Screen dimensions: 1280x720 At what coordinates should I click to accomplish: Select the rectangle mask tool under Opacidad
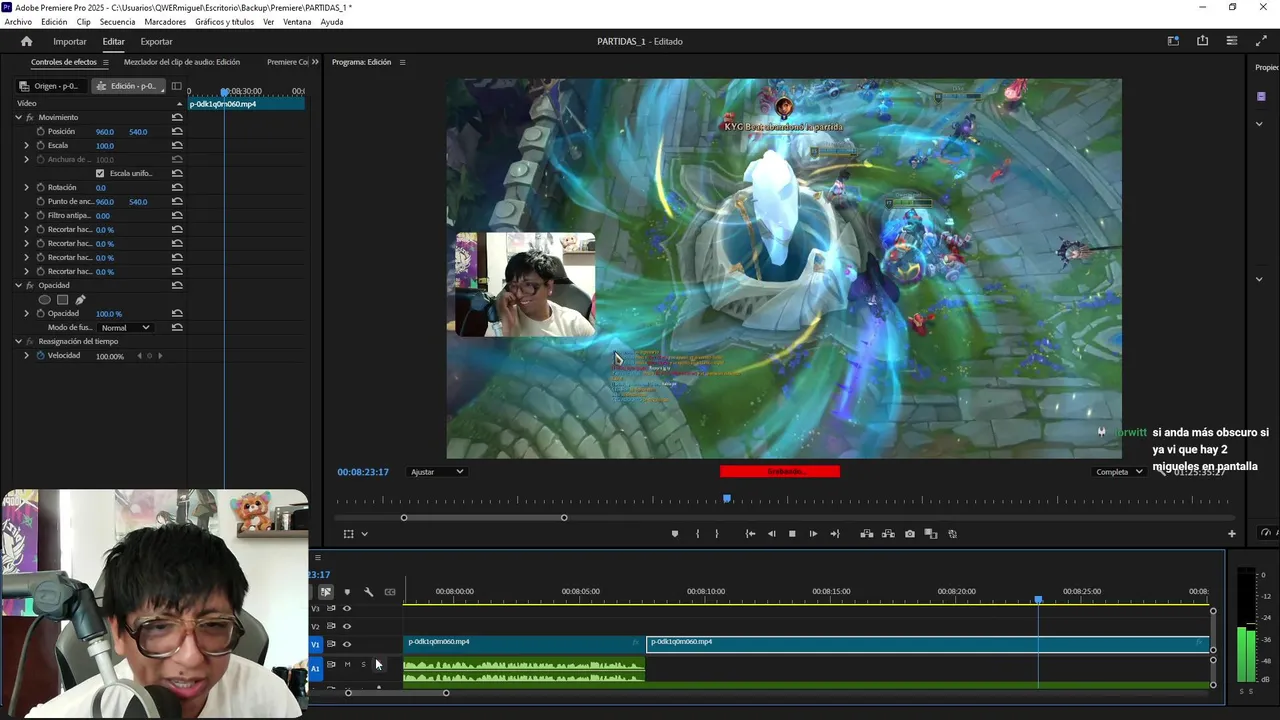(x=62, y=300)
